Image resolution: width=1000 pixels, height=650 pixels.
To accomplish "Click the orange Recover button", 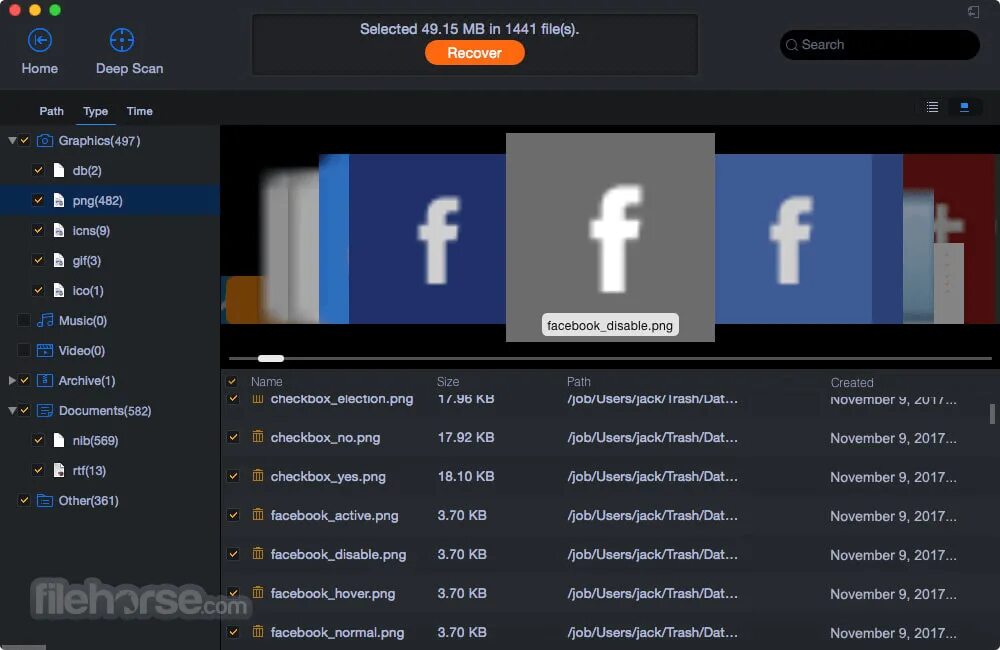I will (x=474, y=53).
